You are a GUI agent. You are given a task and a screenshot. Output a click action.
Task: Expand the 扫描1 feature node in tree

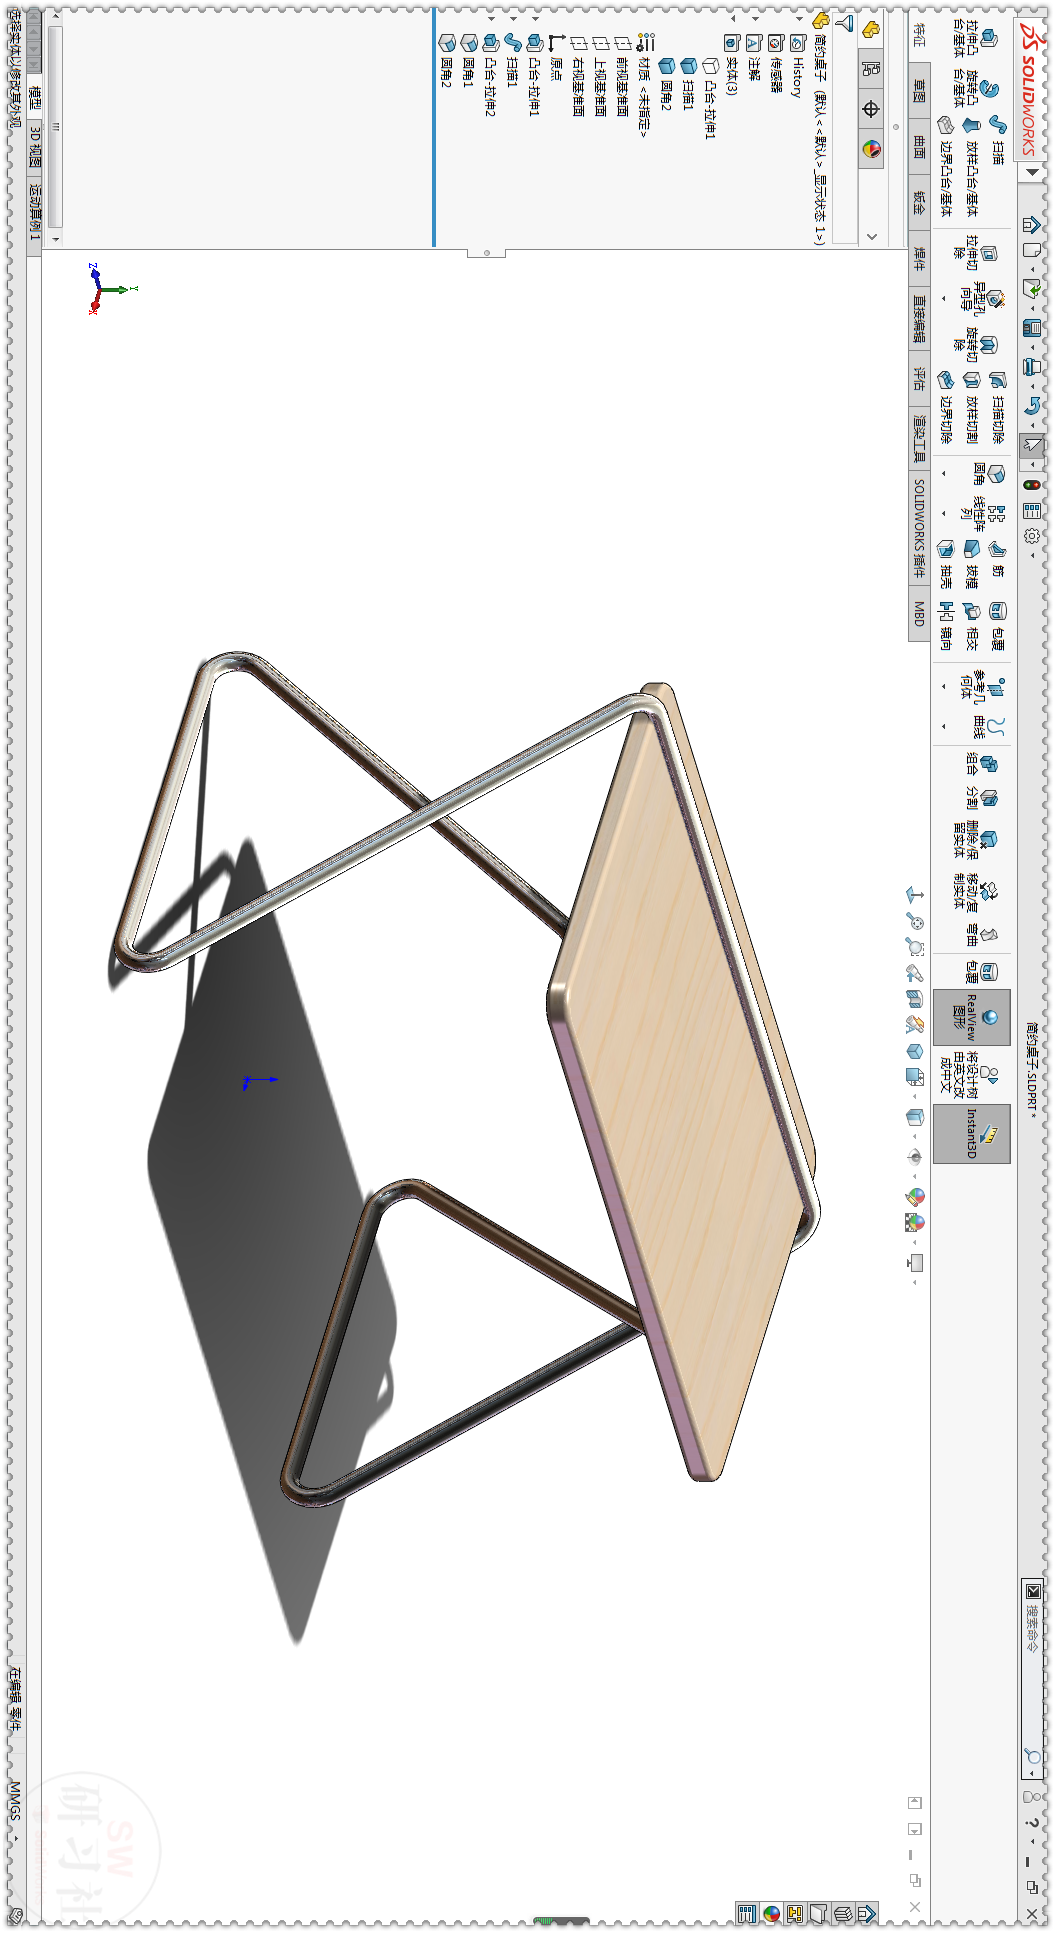point(514,18)
